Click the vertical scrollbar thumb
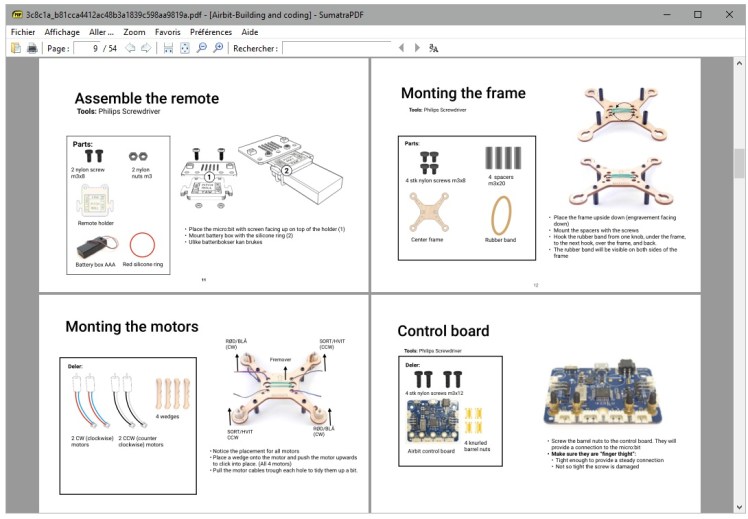This screenshot has width=748, height=519. click(x=739, y=163)
